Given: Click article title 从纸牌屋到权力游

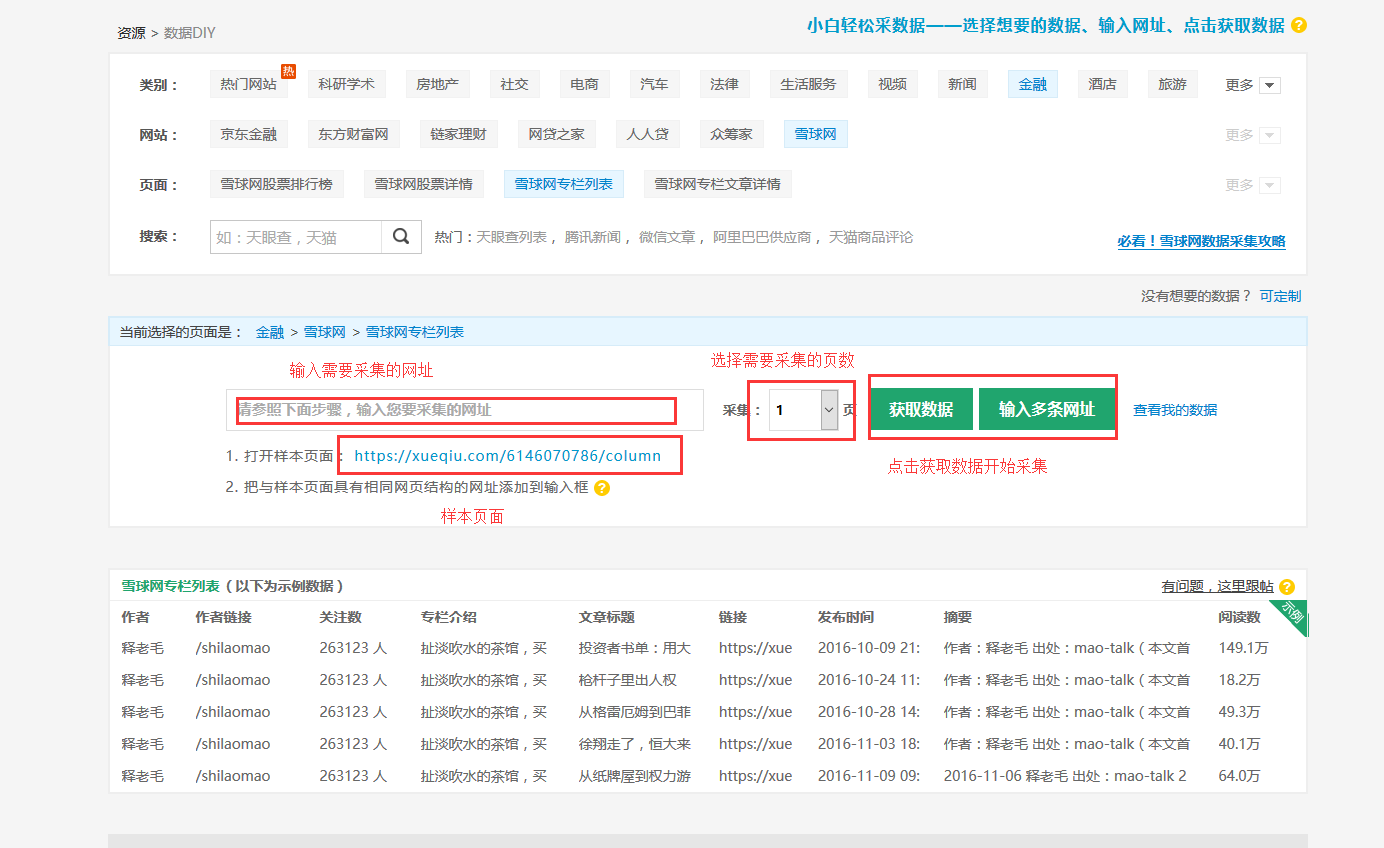Looking at the screenshot, I should click(x=635, y=776).
